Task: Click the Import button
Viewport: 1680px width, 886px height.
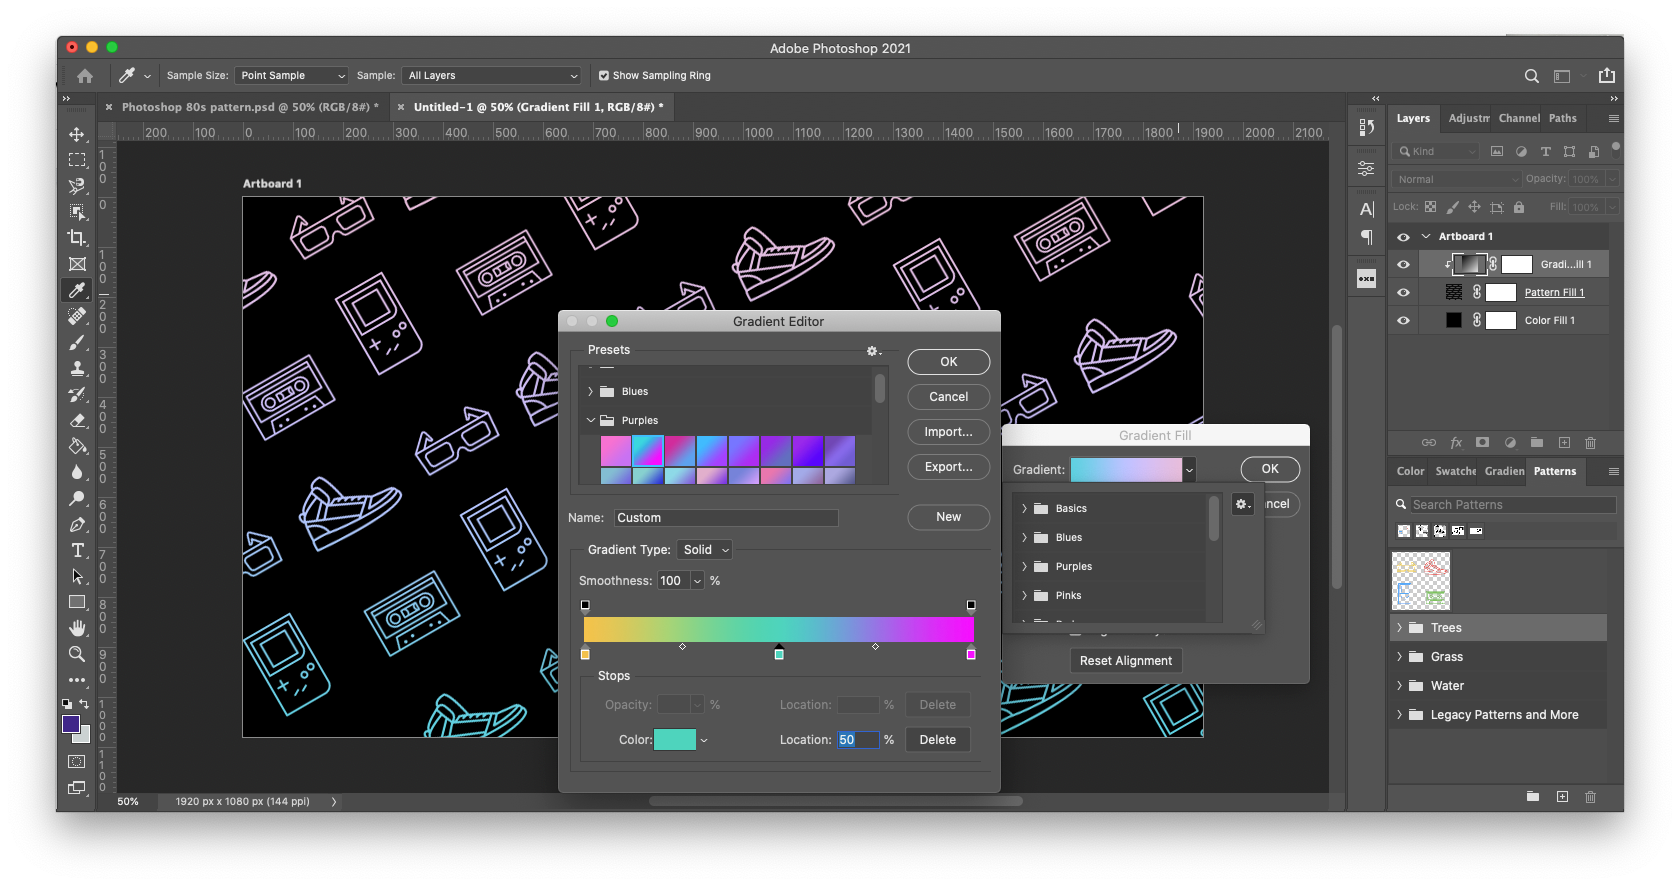Action: tap(949, 432)
